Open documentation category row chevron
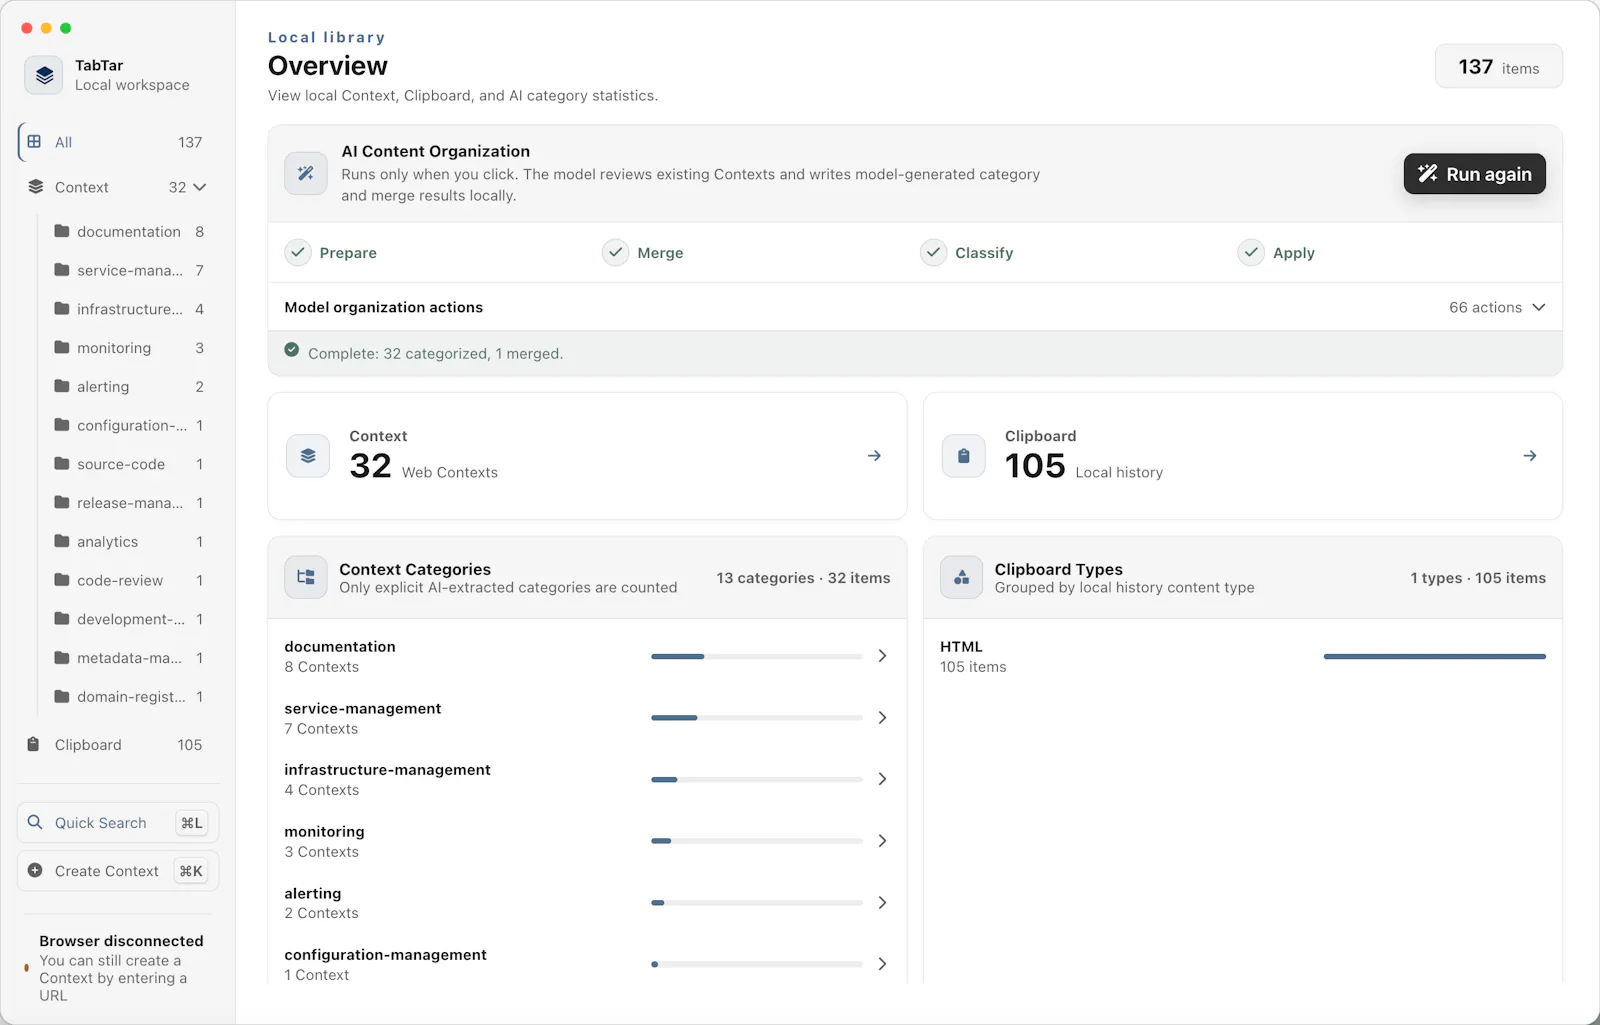Viewport: 1600px width, 1025px height. coord(882,656)
